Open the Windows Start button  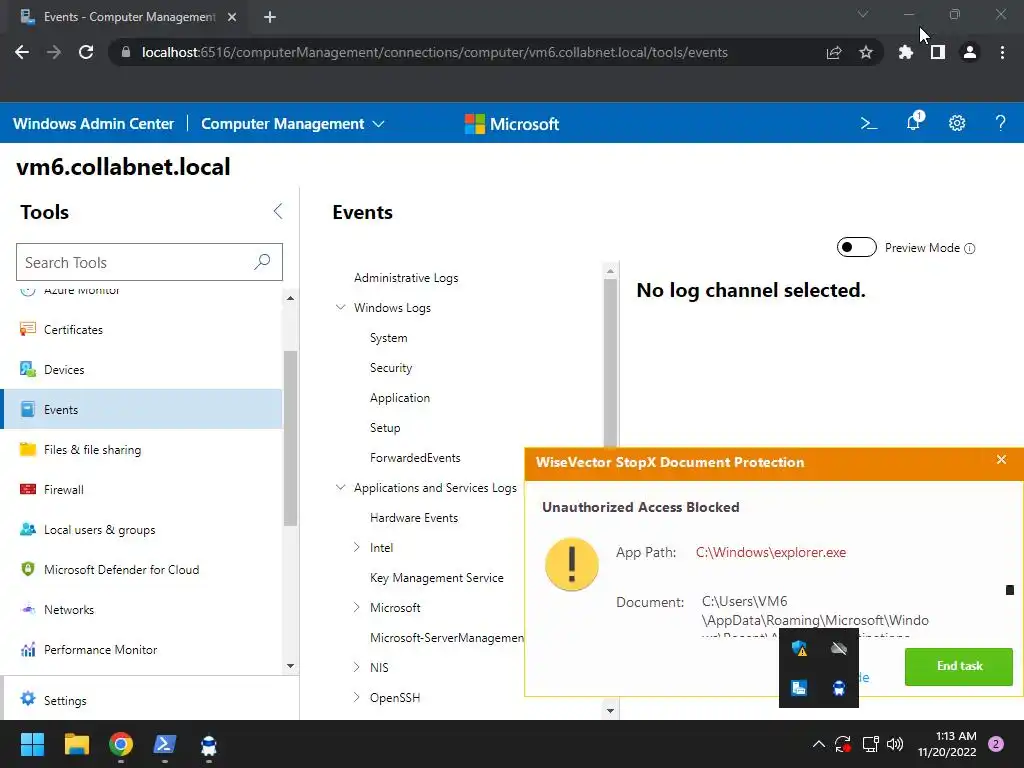coord(32,744)
